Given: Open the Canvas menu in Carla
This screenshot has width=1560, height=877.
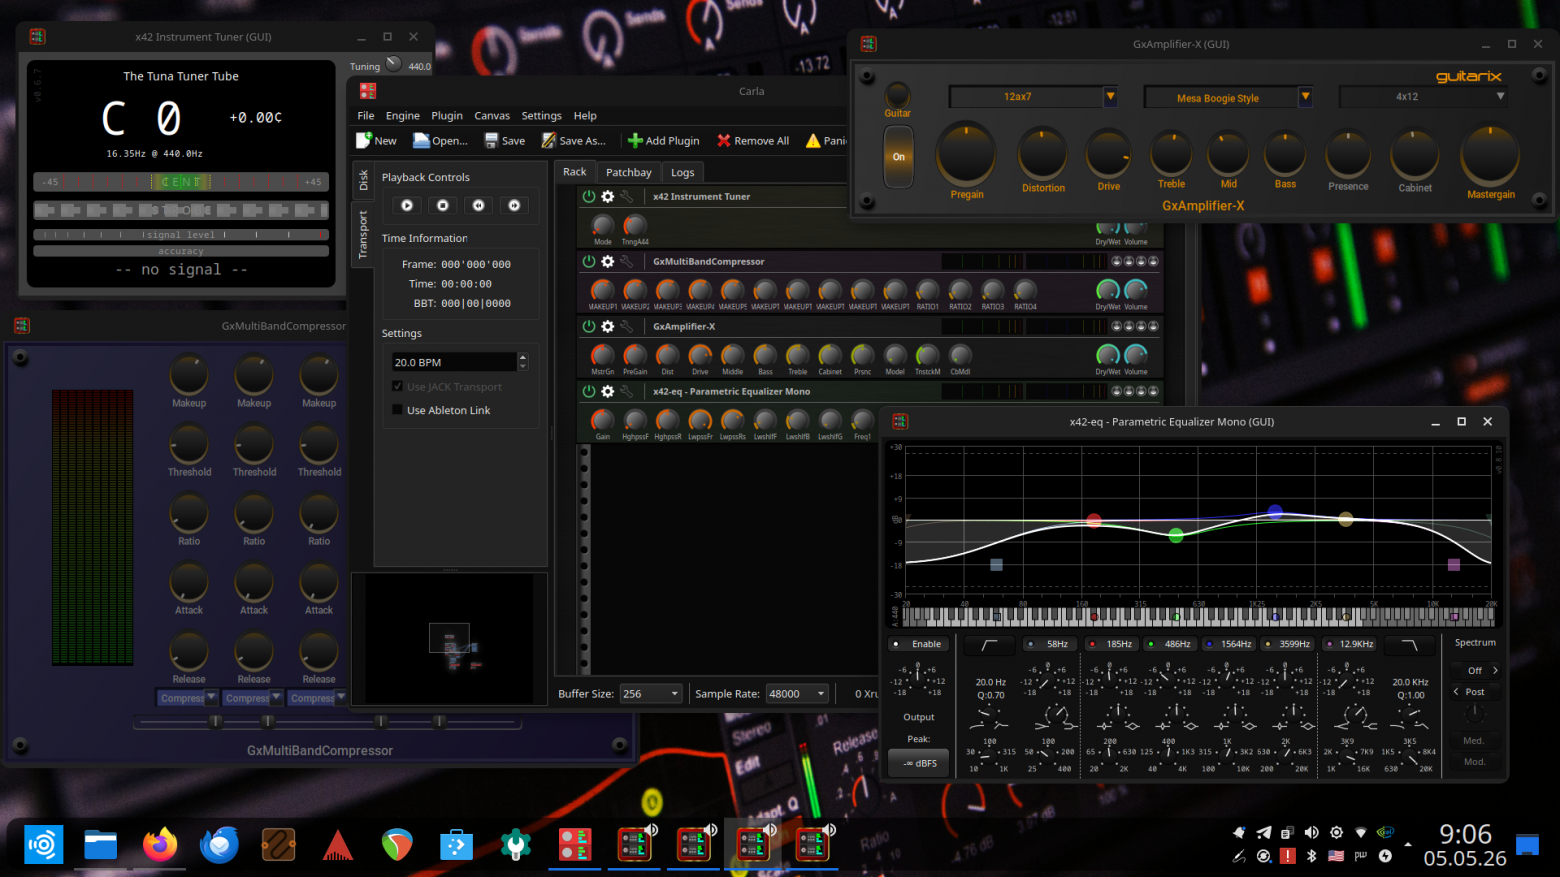Looking at the screenshot, I should click(x=492, y=116).
